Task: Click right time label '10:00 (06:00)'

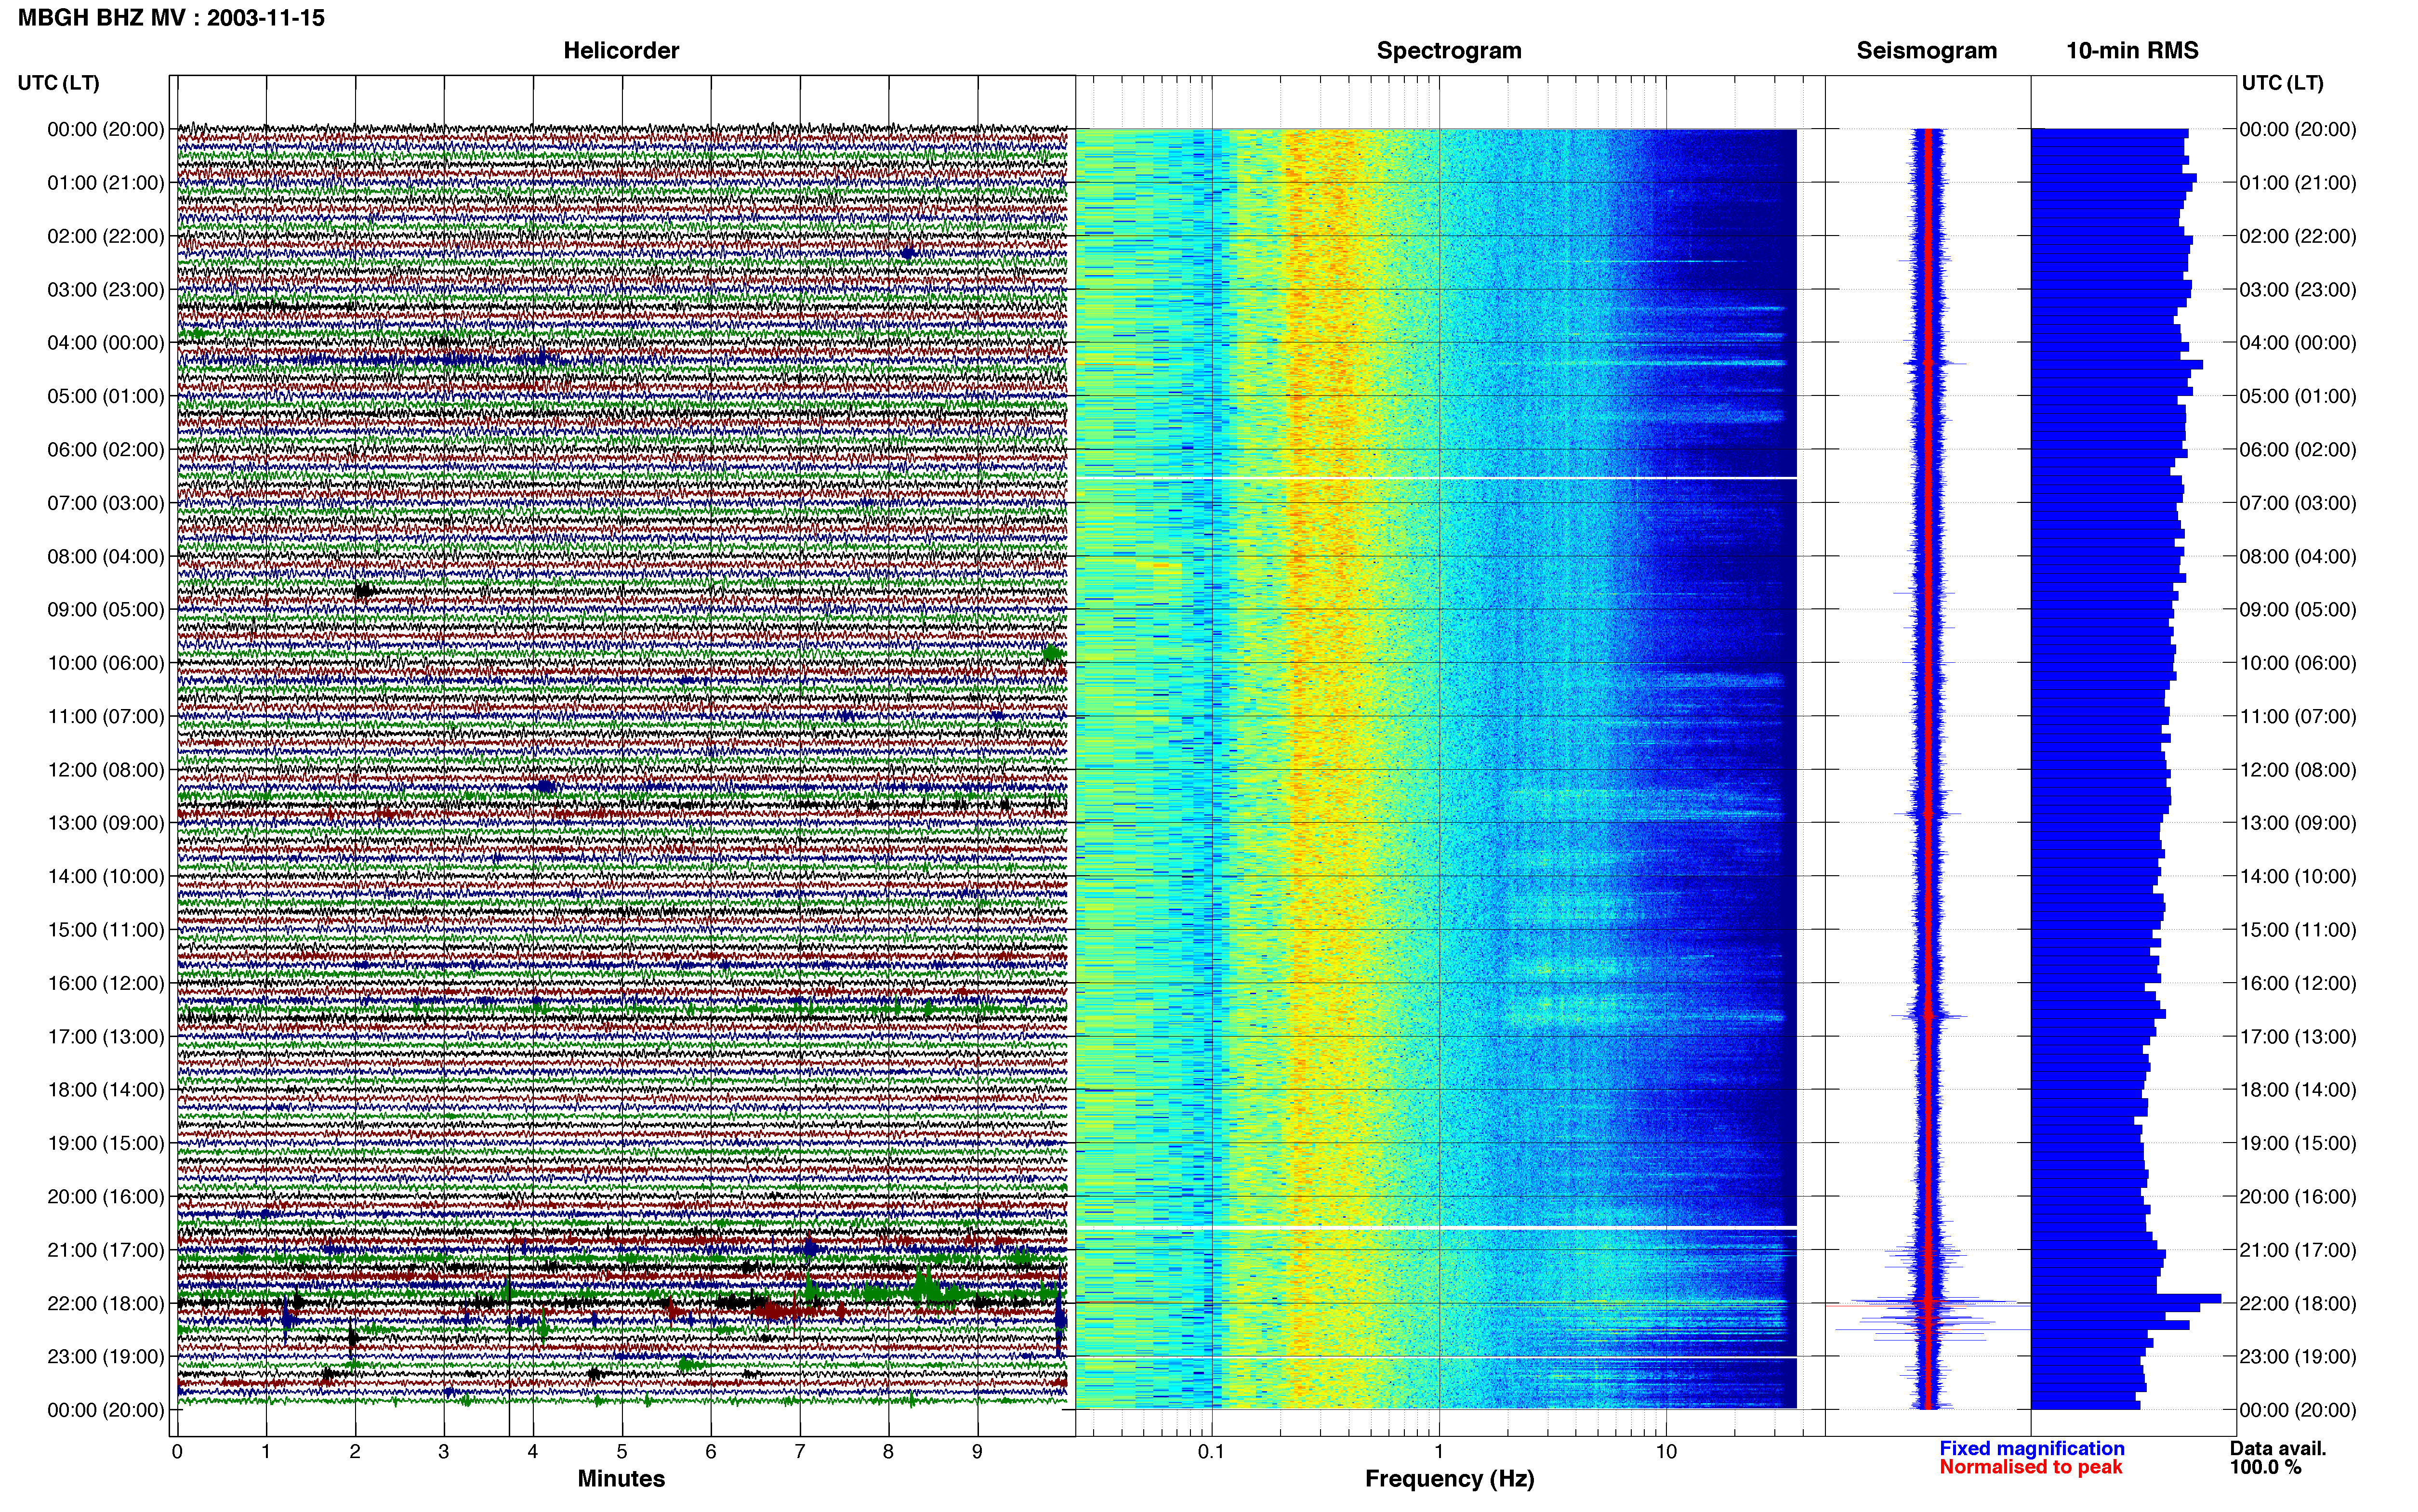Action: coord(2298,663)
